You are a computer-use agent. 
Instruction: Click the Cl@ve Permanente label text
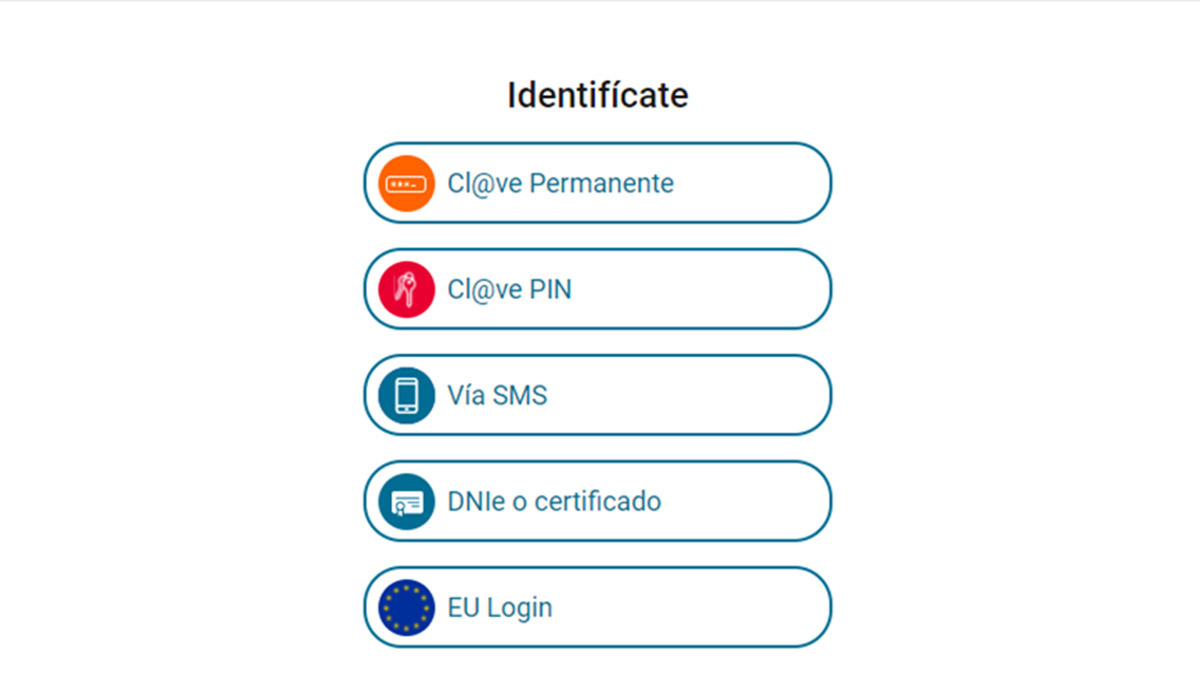560,183
